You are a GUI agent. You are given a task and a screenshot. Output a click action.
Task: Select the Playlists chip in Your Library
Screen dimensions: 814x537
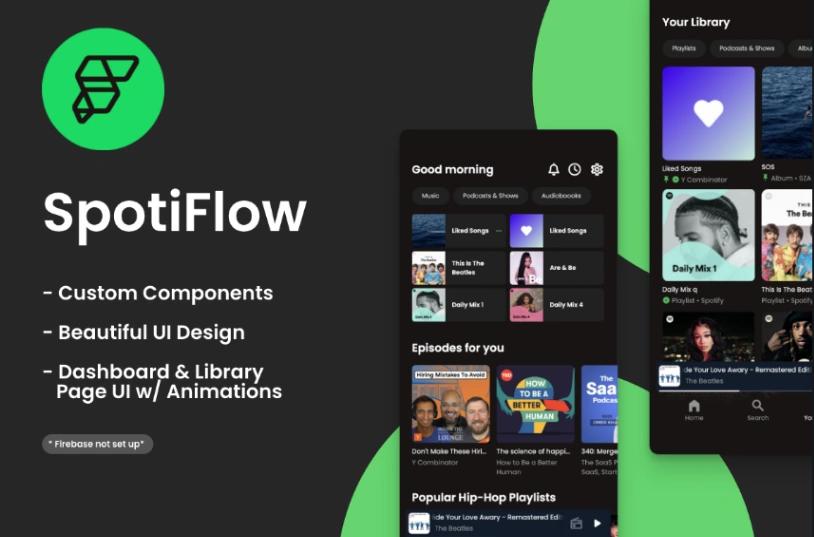[x=684, y=48]
